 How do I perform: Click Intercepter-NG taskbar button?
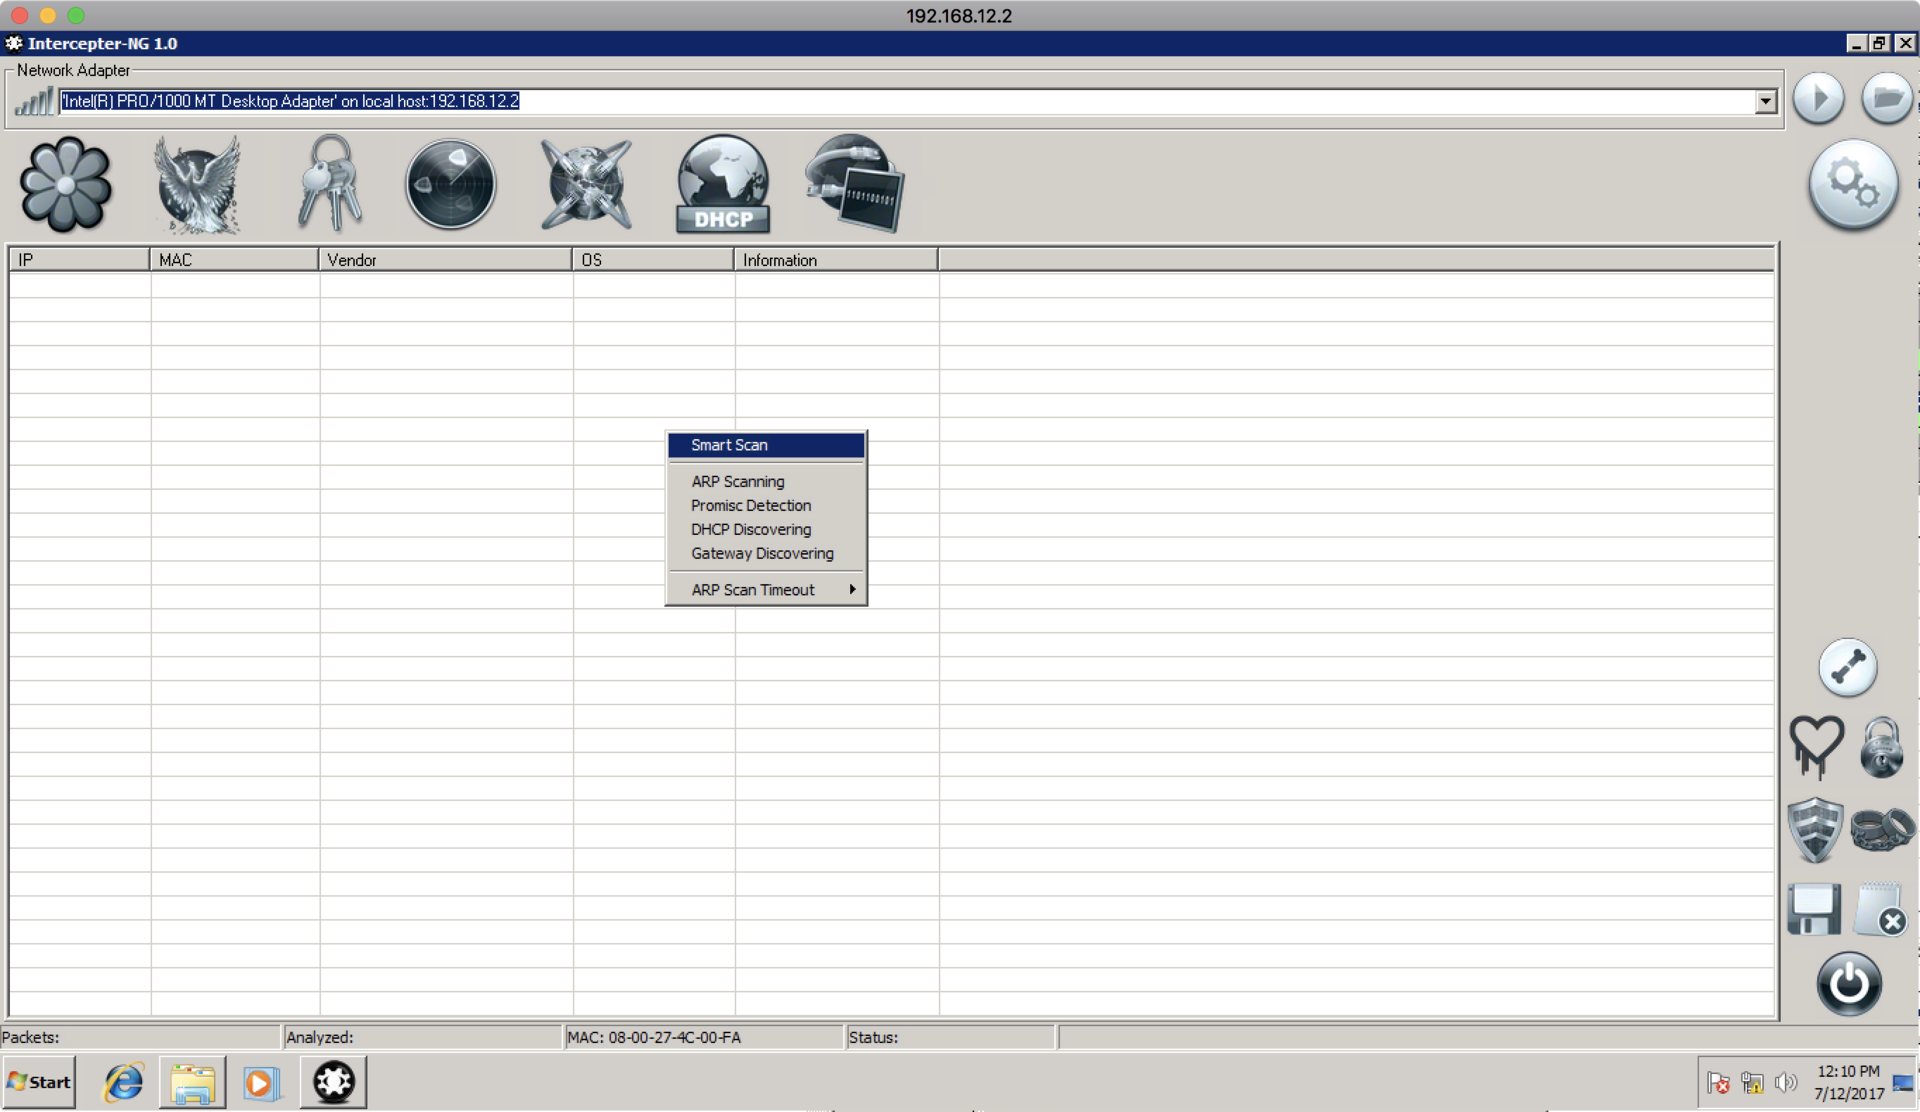pos(334,1083)
